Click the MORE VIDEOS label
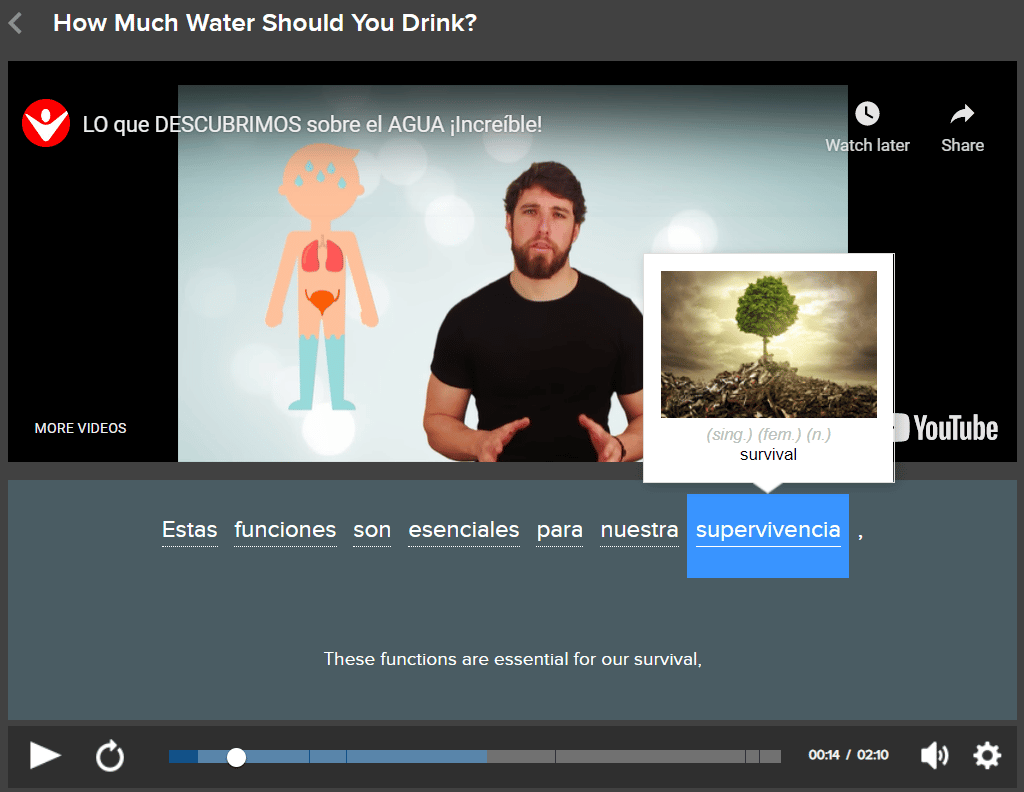This screenshot has width=1024, height=792. [x=81, y=428]
